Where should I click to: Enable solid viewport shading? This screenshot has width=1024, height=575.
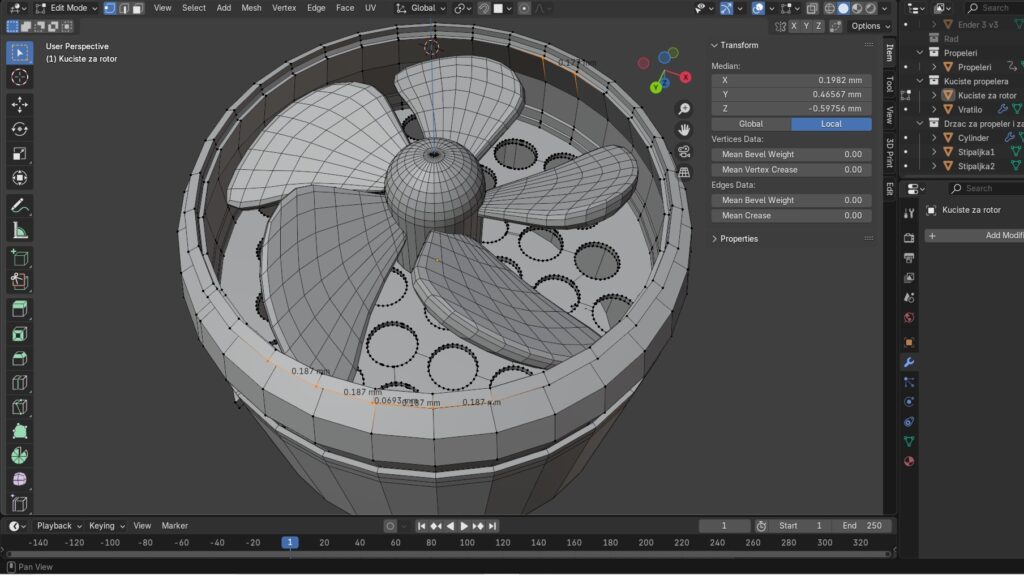point(843,8)
